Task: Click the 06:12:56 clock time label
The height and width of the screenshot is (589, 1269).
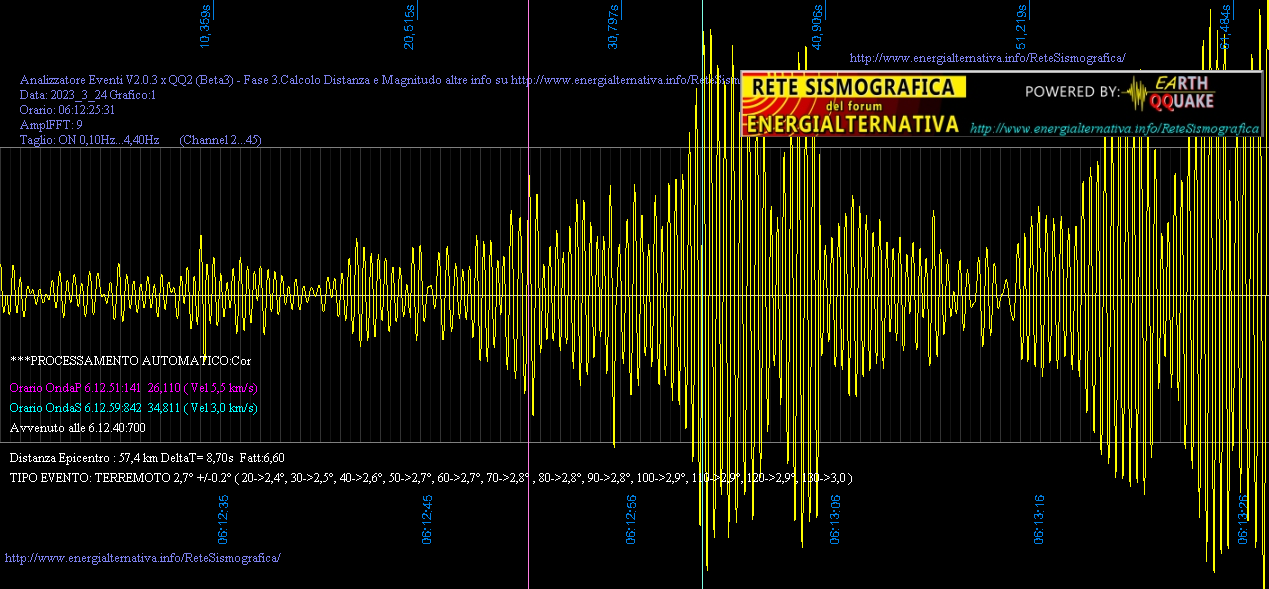Action: [x=631, y=519]
